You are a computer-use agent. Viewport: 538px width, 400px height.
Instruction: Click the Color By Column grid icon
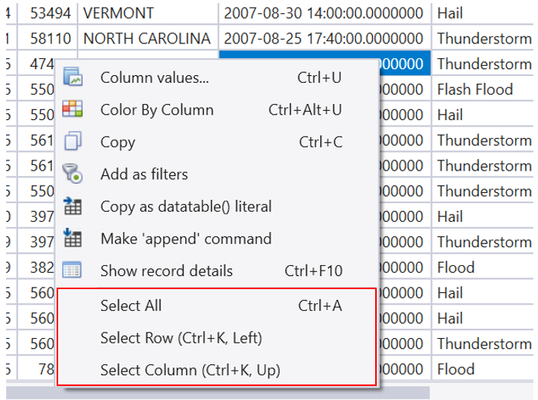[72, 109]
